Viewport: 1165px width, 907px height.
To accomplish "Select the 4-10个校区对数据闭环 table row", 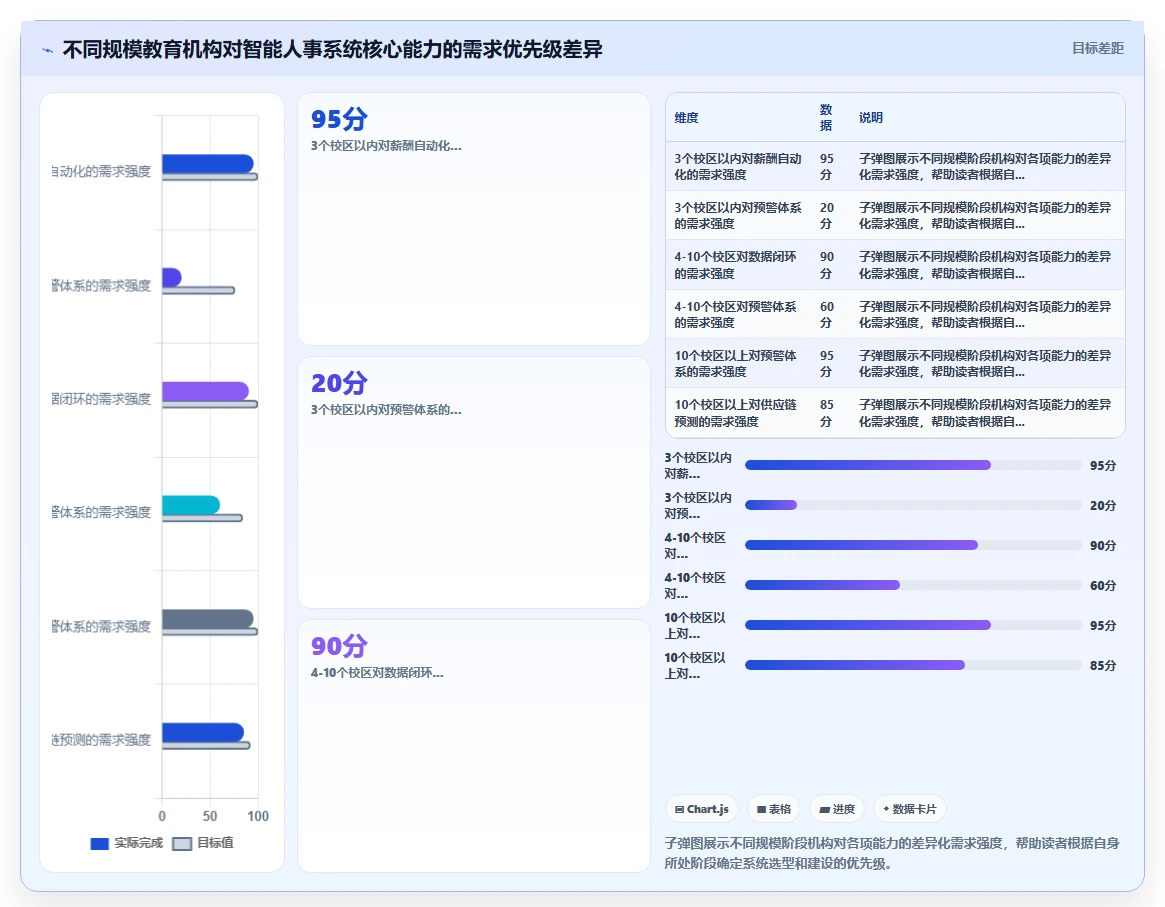I will click(895, 265).
